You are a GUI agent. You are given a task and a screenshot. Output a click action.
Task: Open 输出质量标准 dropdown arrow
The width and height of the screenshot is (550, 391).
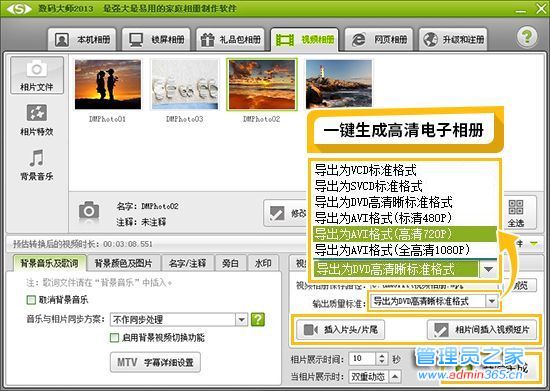point(492,301)
